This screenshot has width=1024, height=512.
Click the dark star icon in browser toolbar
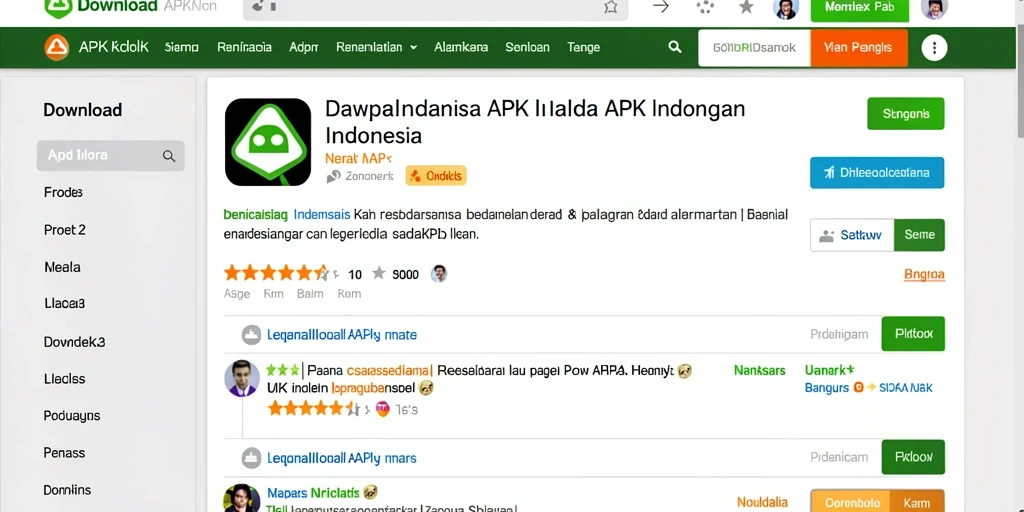point(746,7)
